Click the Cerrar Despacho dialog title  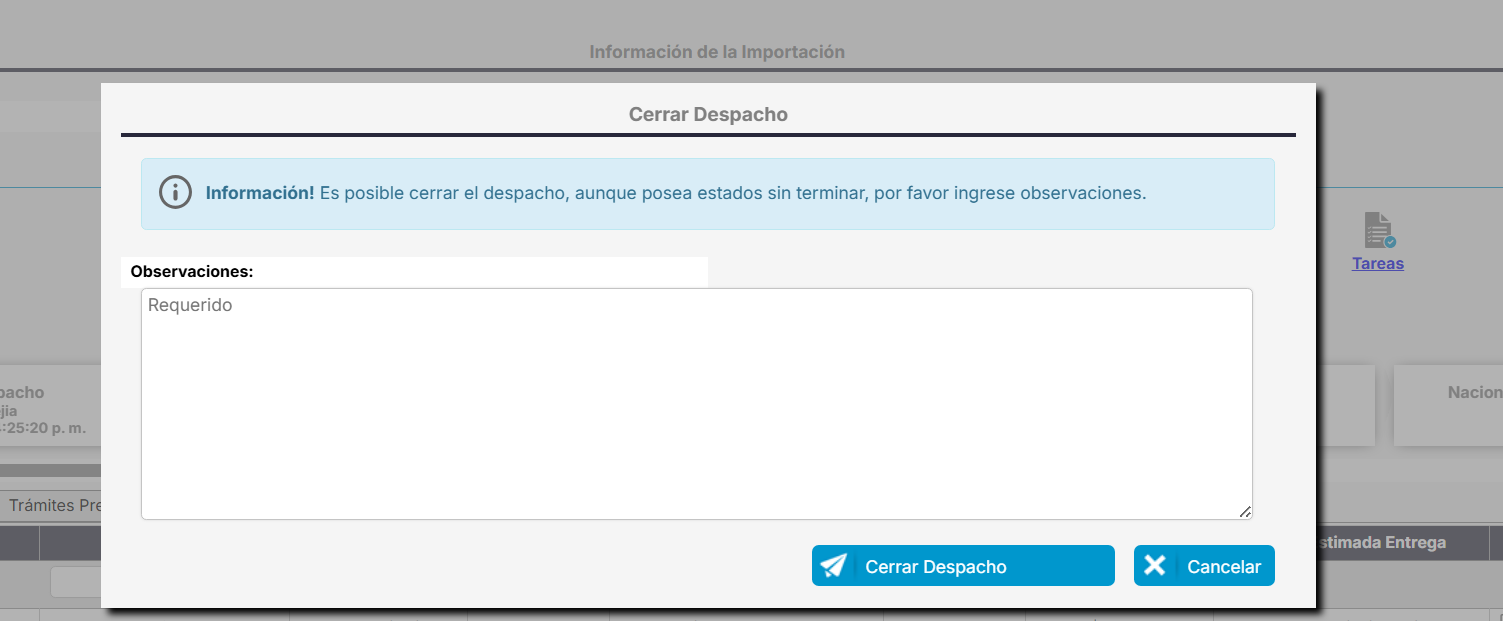point(708,115)
